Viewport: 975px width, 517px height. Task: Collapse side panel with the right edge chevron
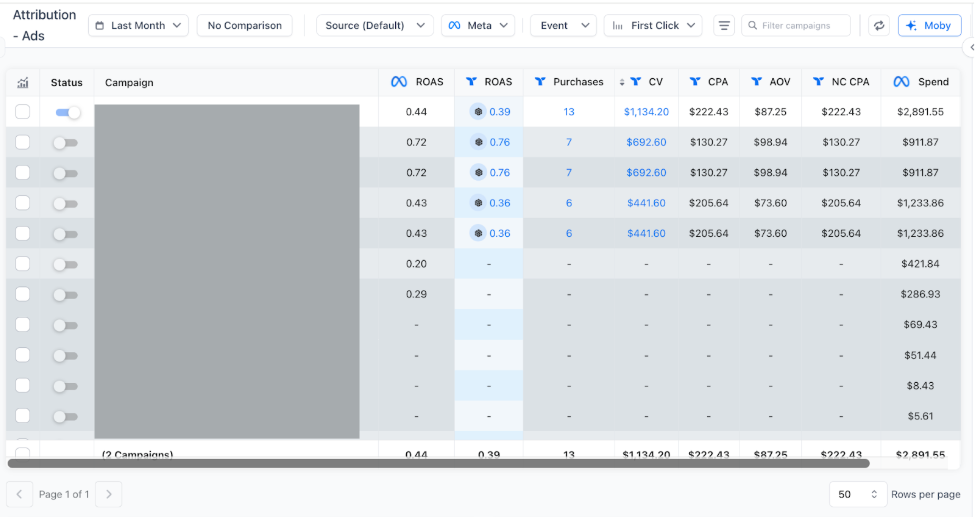pos(969,47)
